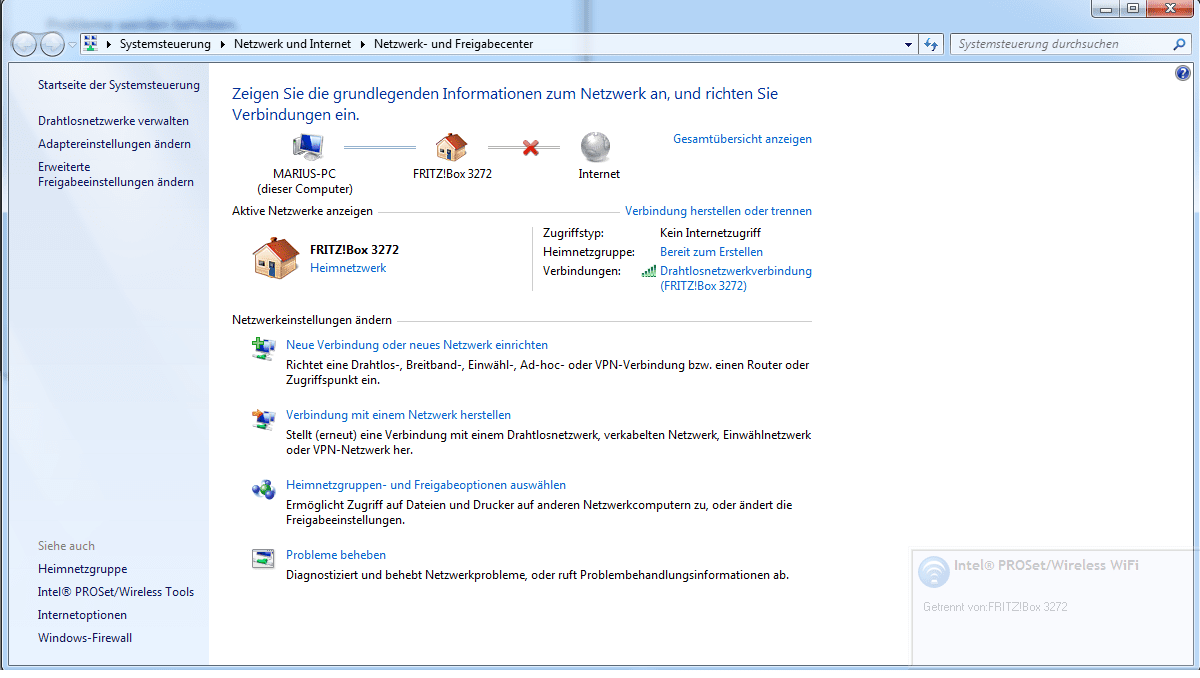The image size is (1200, 678).
Task: Click Heimnetzgruppen- und Freigabeoptionen auswählen
Action: coord(426,485)
